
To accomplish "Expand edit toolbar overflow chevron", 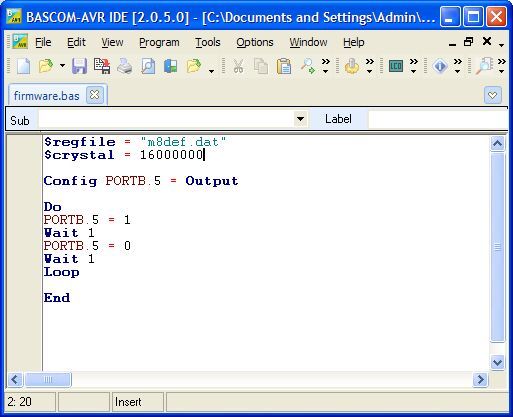I will (325, 66).
